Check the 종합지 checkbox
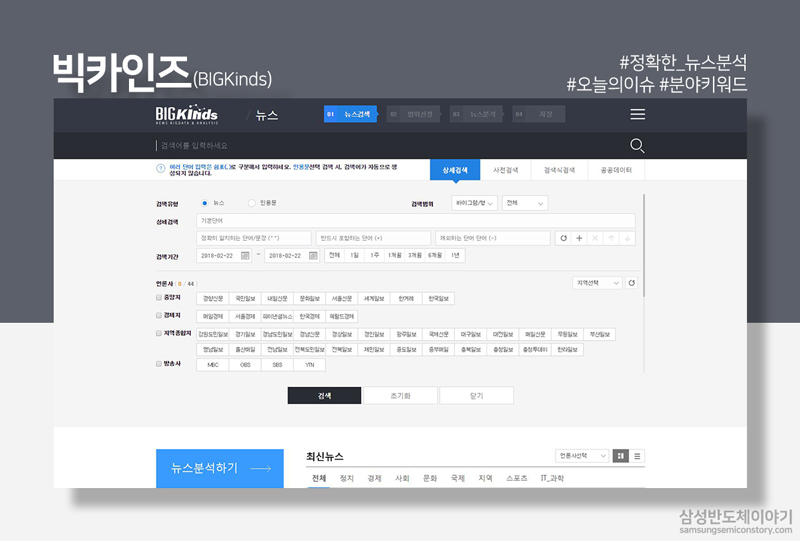The width and height of the screenshot is (800, 541). (x=159, y=297)
